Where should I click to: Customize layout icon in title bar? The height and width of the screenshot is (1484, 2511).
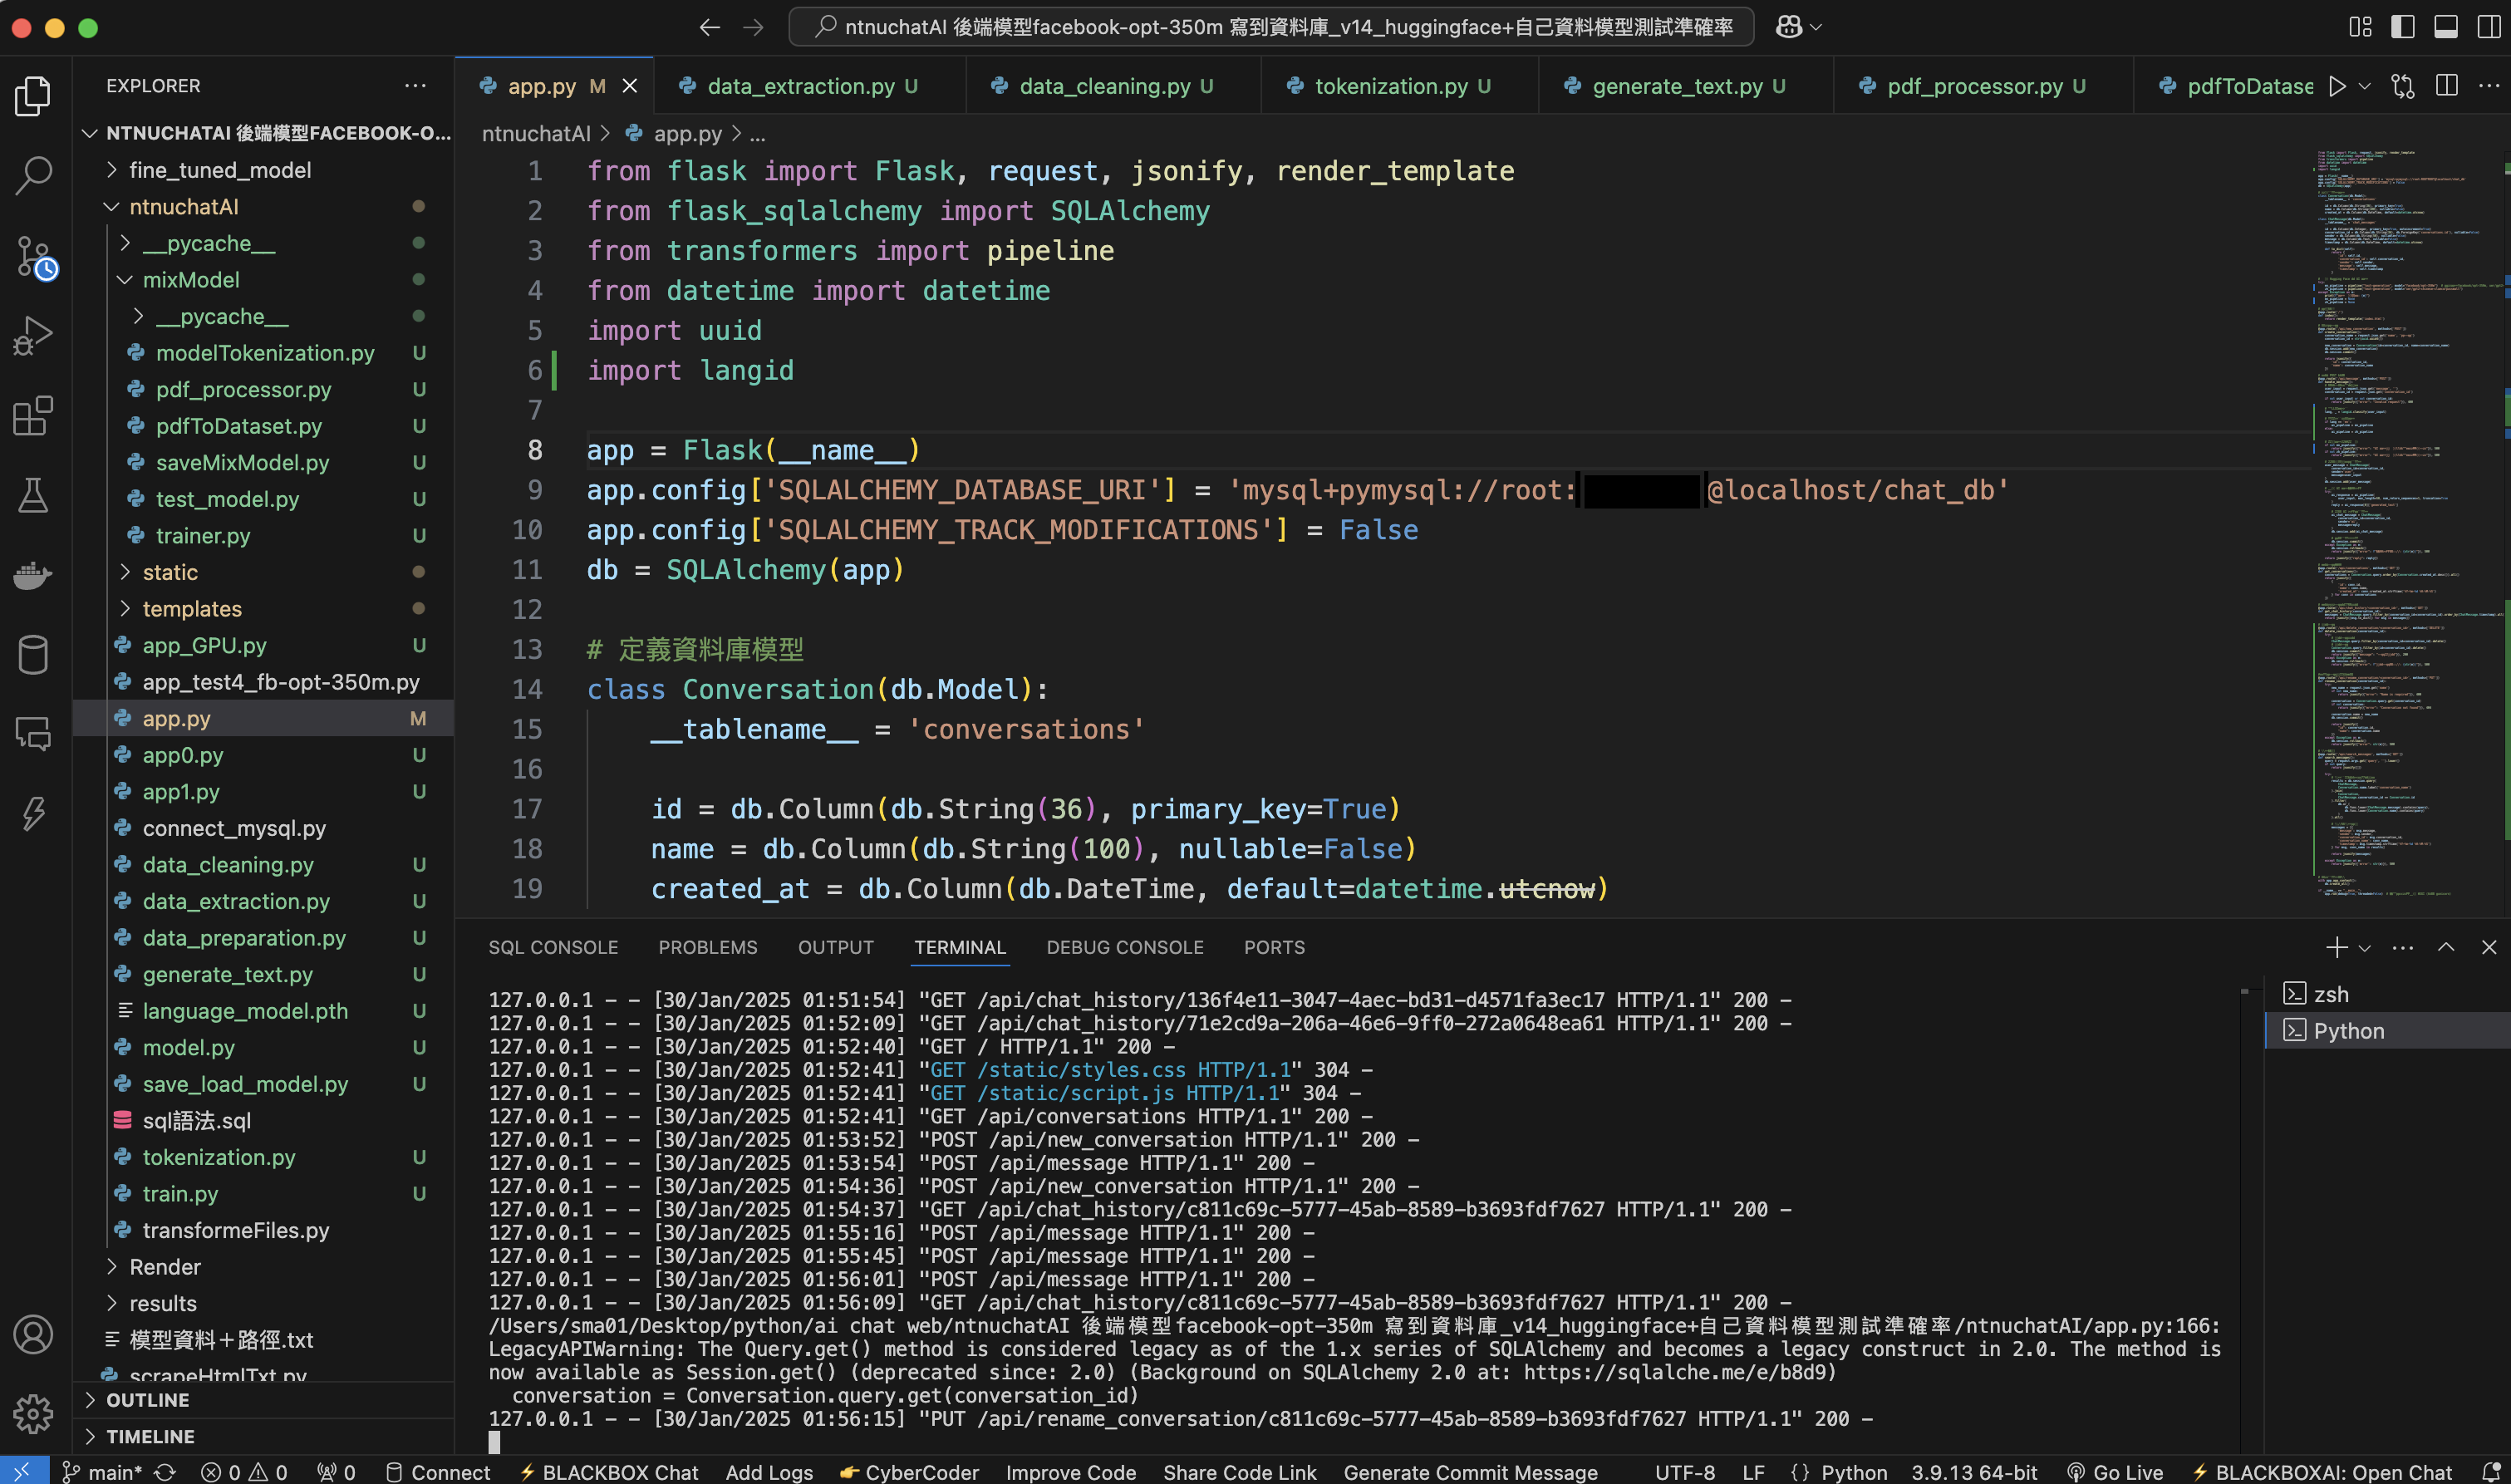coord(2360,27)
